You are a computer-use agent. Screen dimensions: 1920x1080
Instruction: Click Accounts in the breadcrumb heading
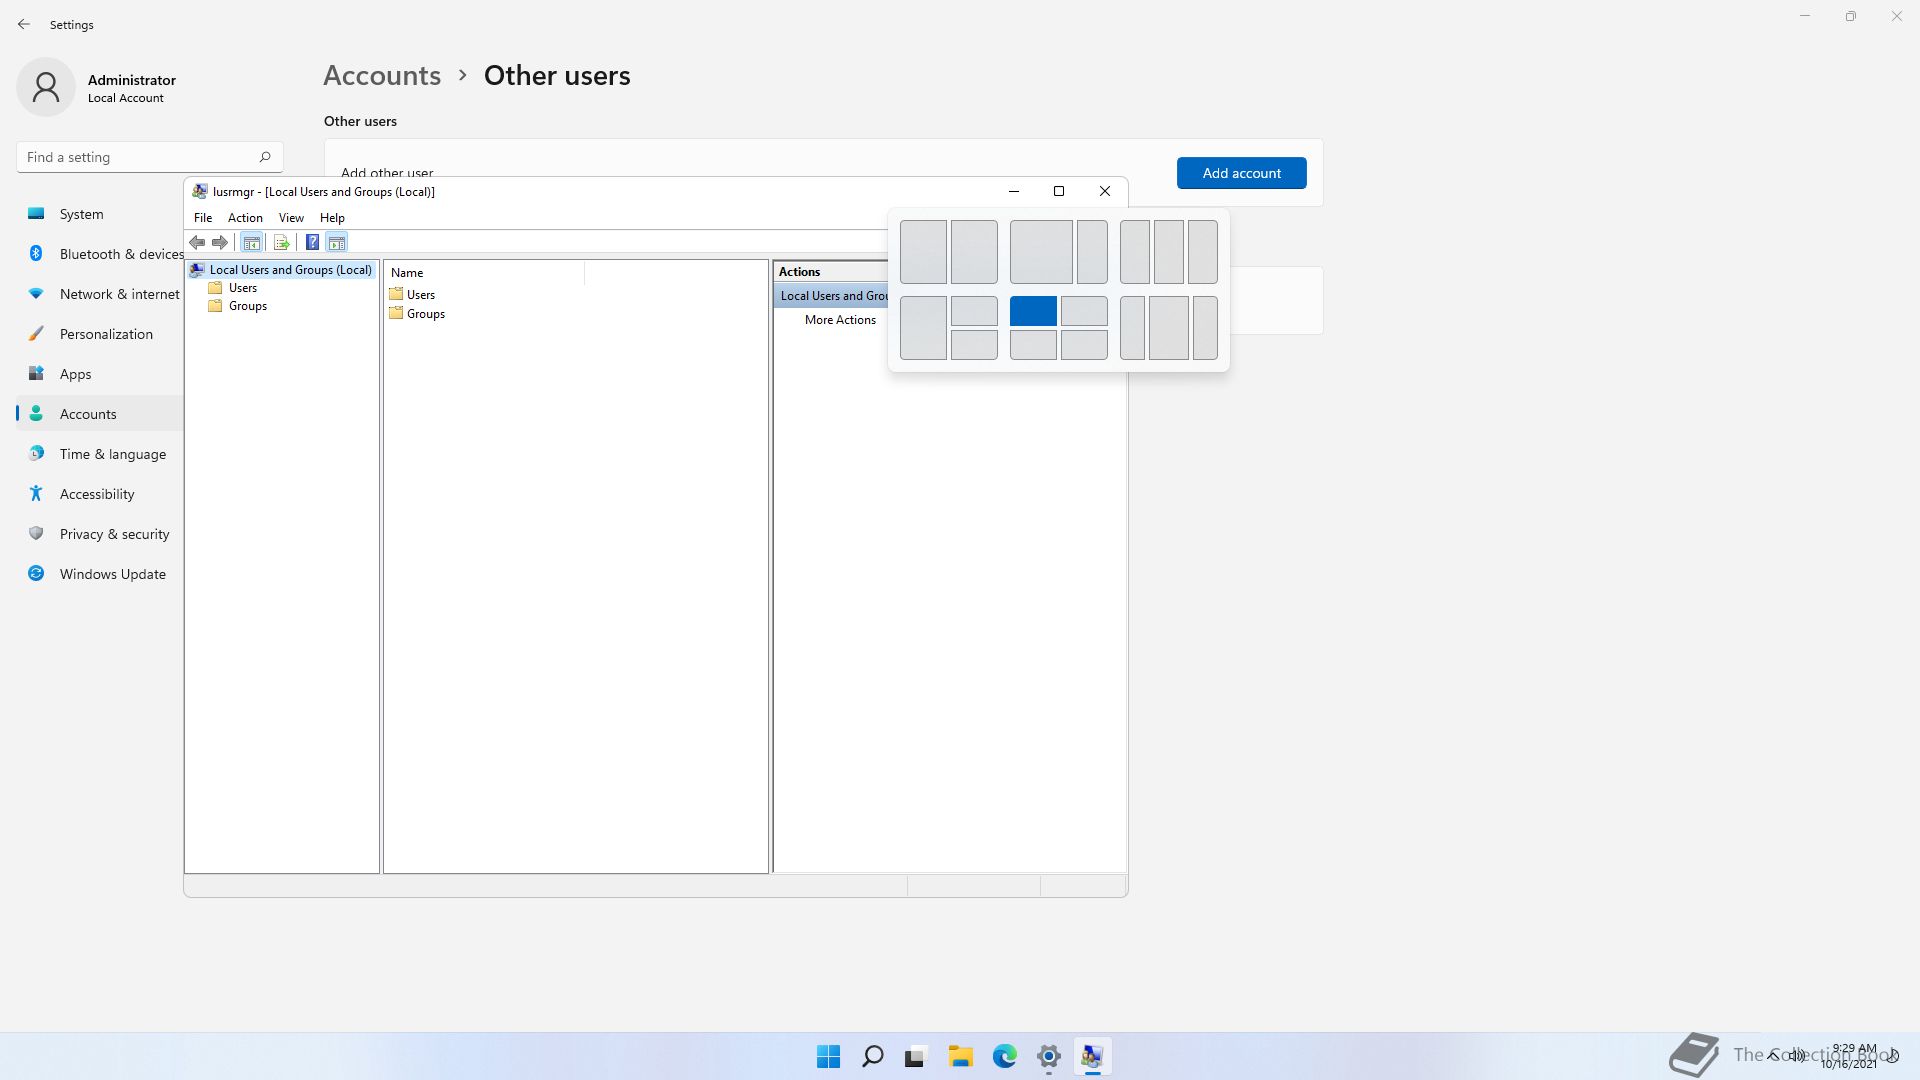pyautogui.click(x=382, y=76)
